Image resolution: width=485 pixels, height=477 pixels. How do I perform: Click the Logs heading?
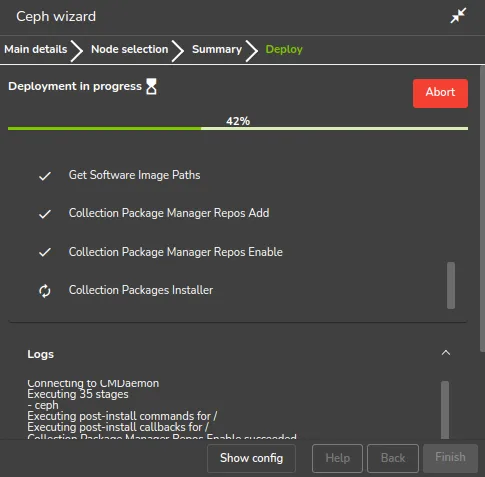coord(40,354)
